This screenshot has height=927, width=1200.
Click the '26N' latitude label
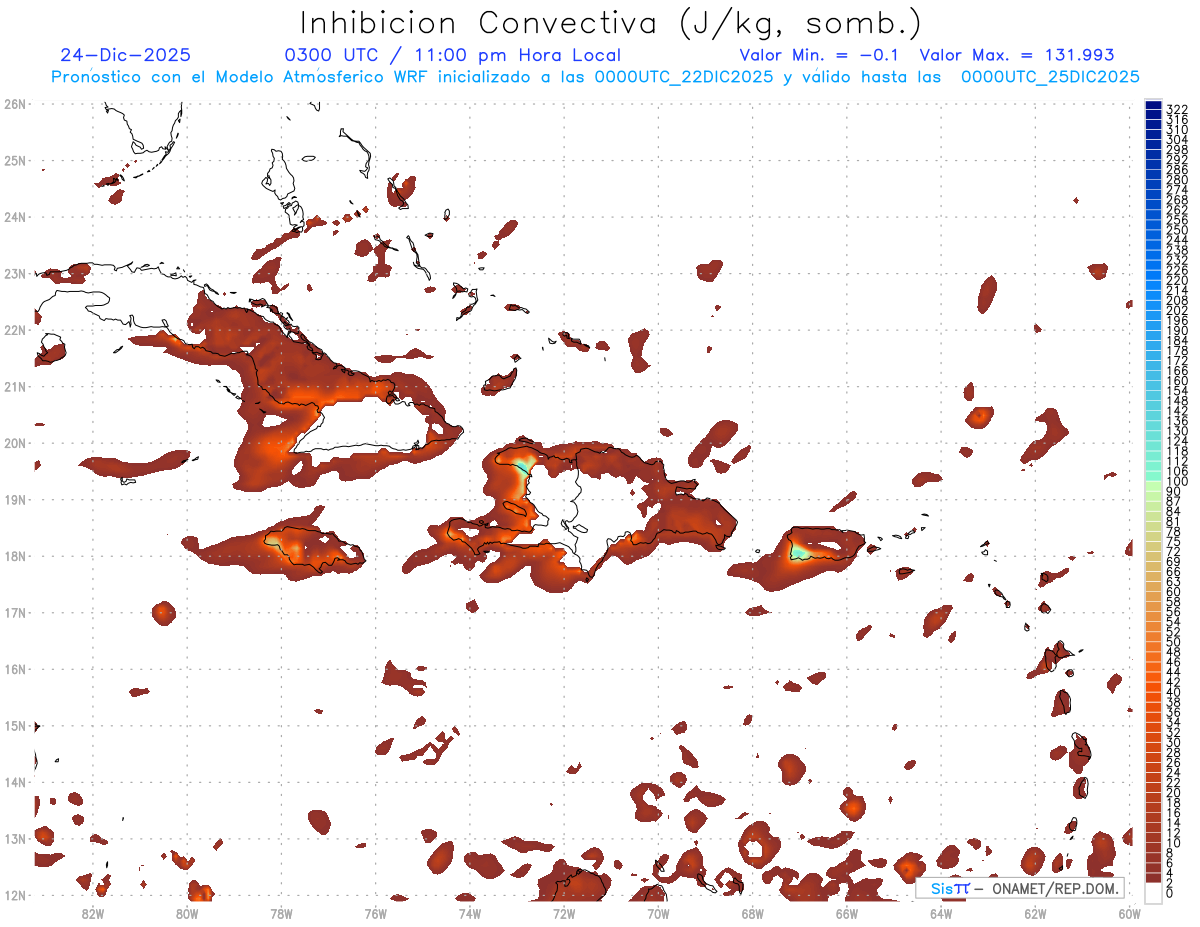(15, 104)
